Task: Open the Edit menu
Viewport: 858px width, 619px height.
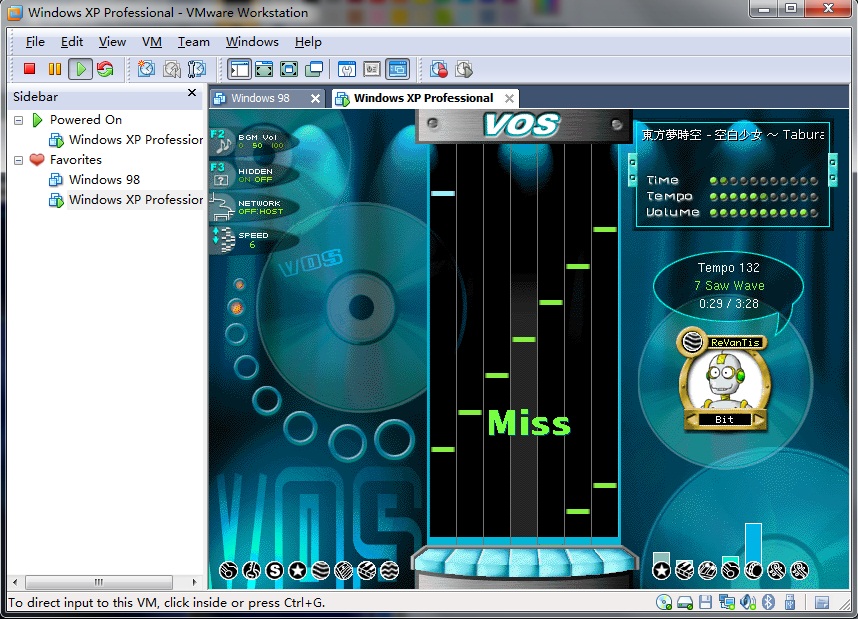Action: coord(72,42)
